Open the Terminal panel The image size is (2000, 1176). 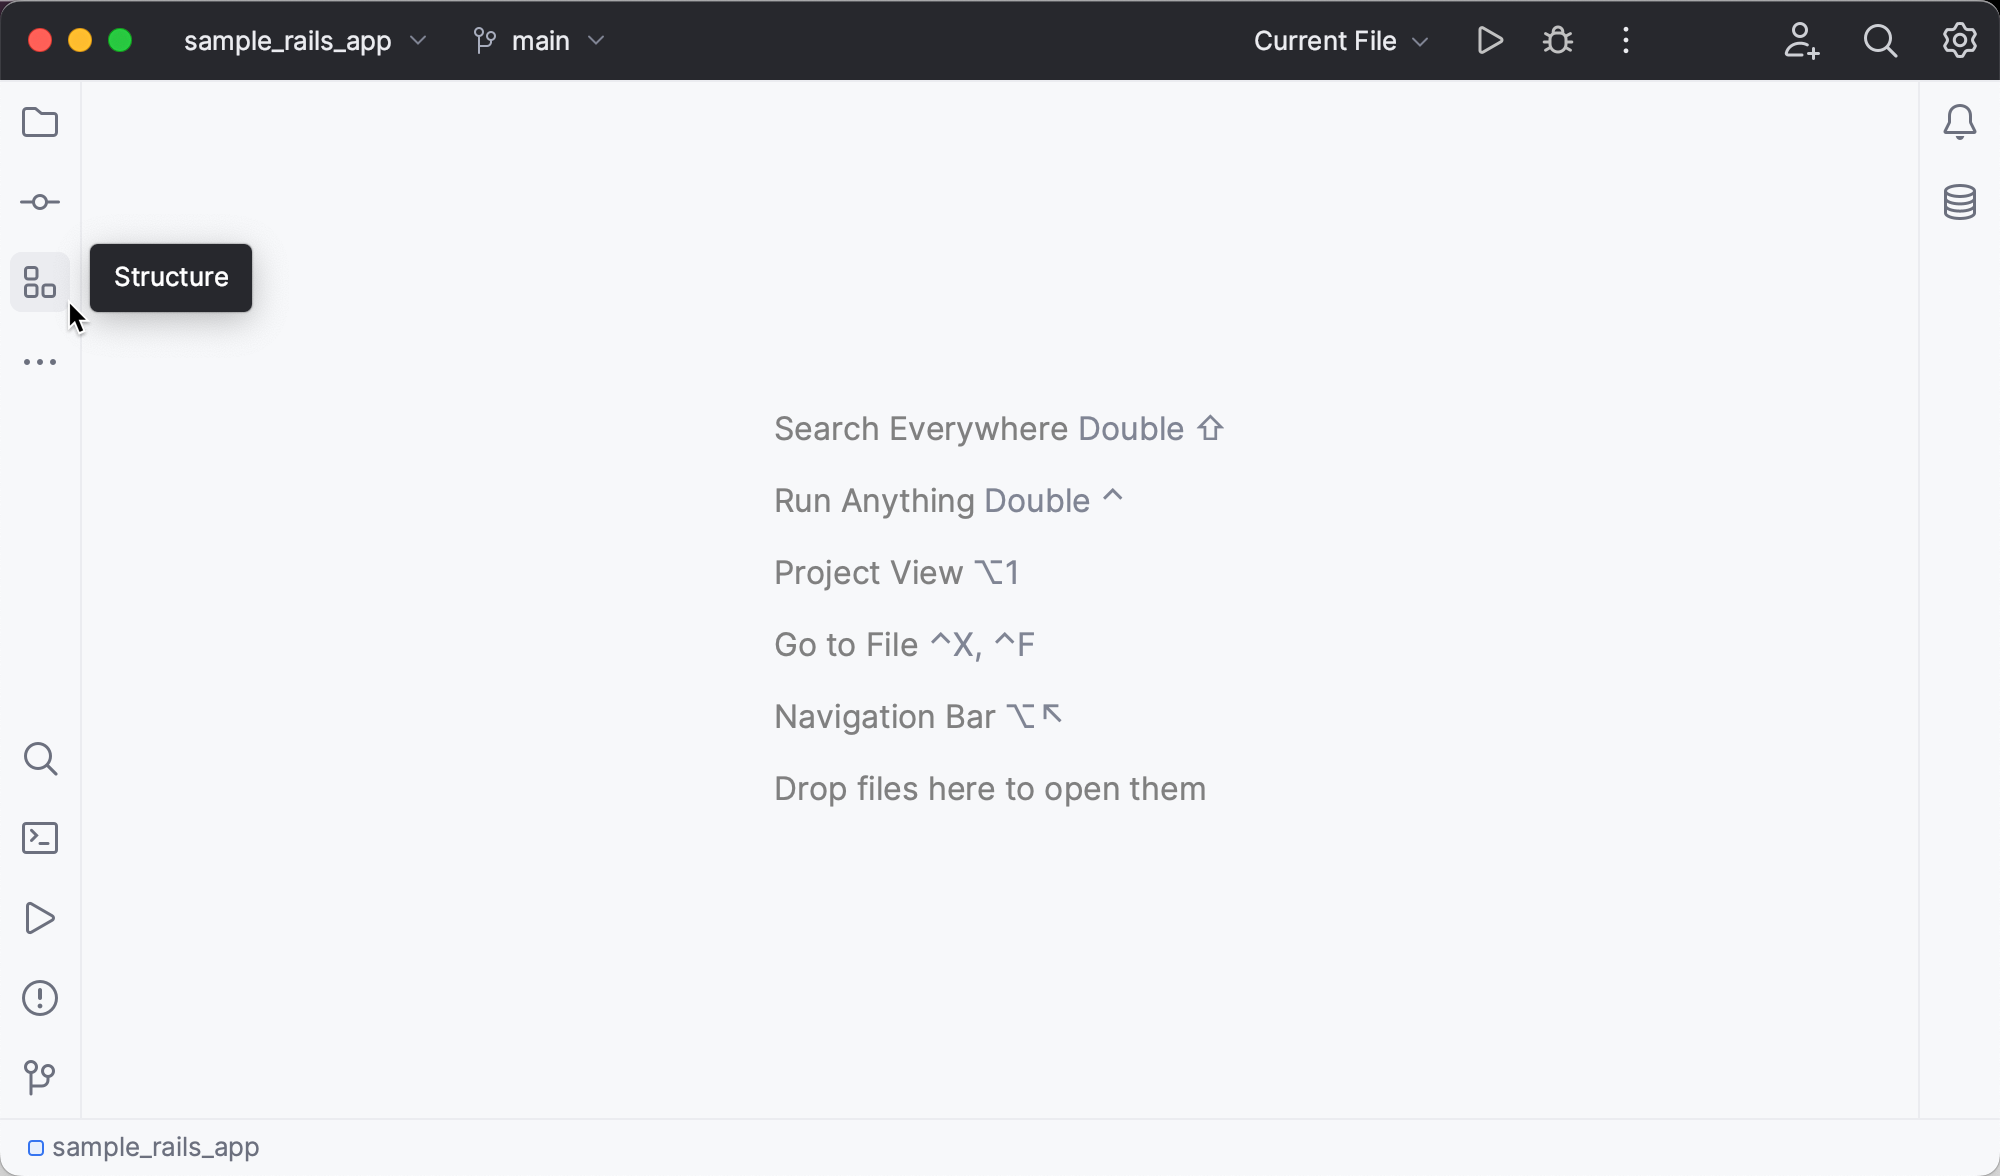pos(41,837)
